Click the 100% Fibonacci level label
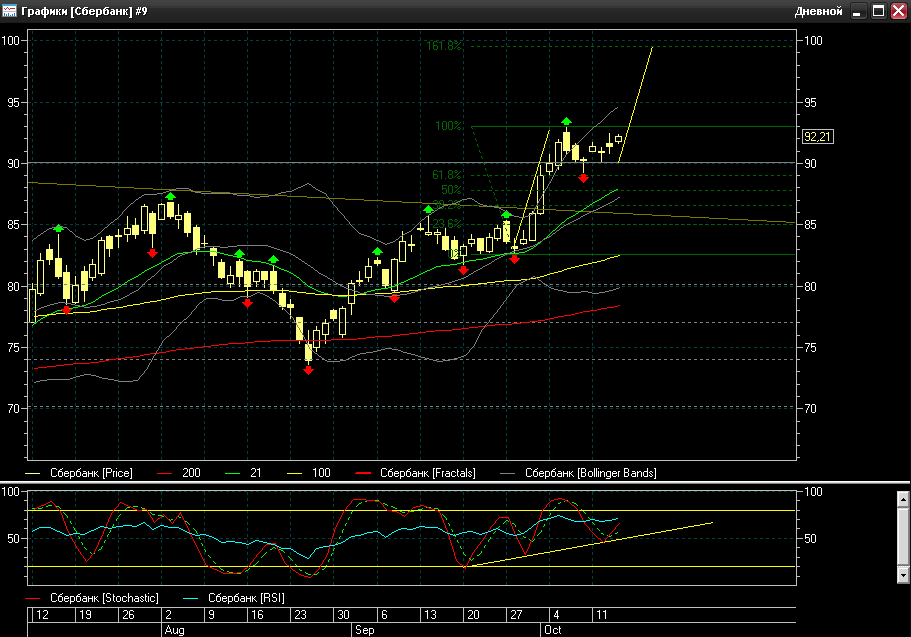Image resolution: width=911 pixels, height=637 pixels. [449, 126]
